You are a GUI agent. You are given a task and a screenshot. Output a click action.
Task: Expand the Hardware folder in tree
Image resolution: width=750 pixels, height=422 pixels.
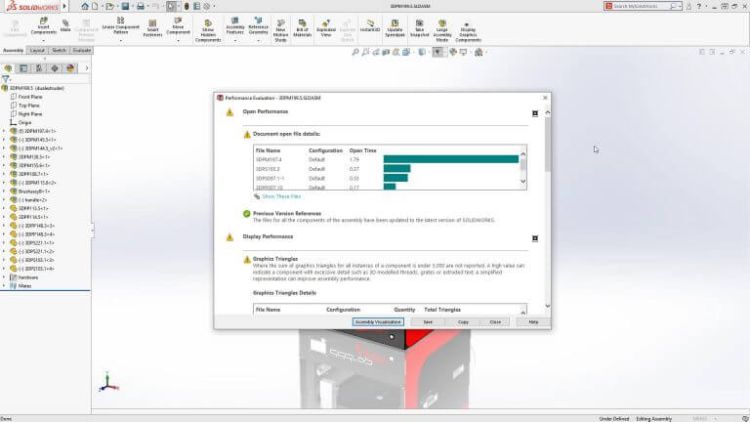click(x=4, y=277)
